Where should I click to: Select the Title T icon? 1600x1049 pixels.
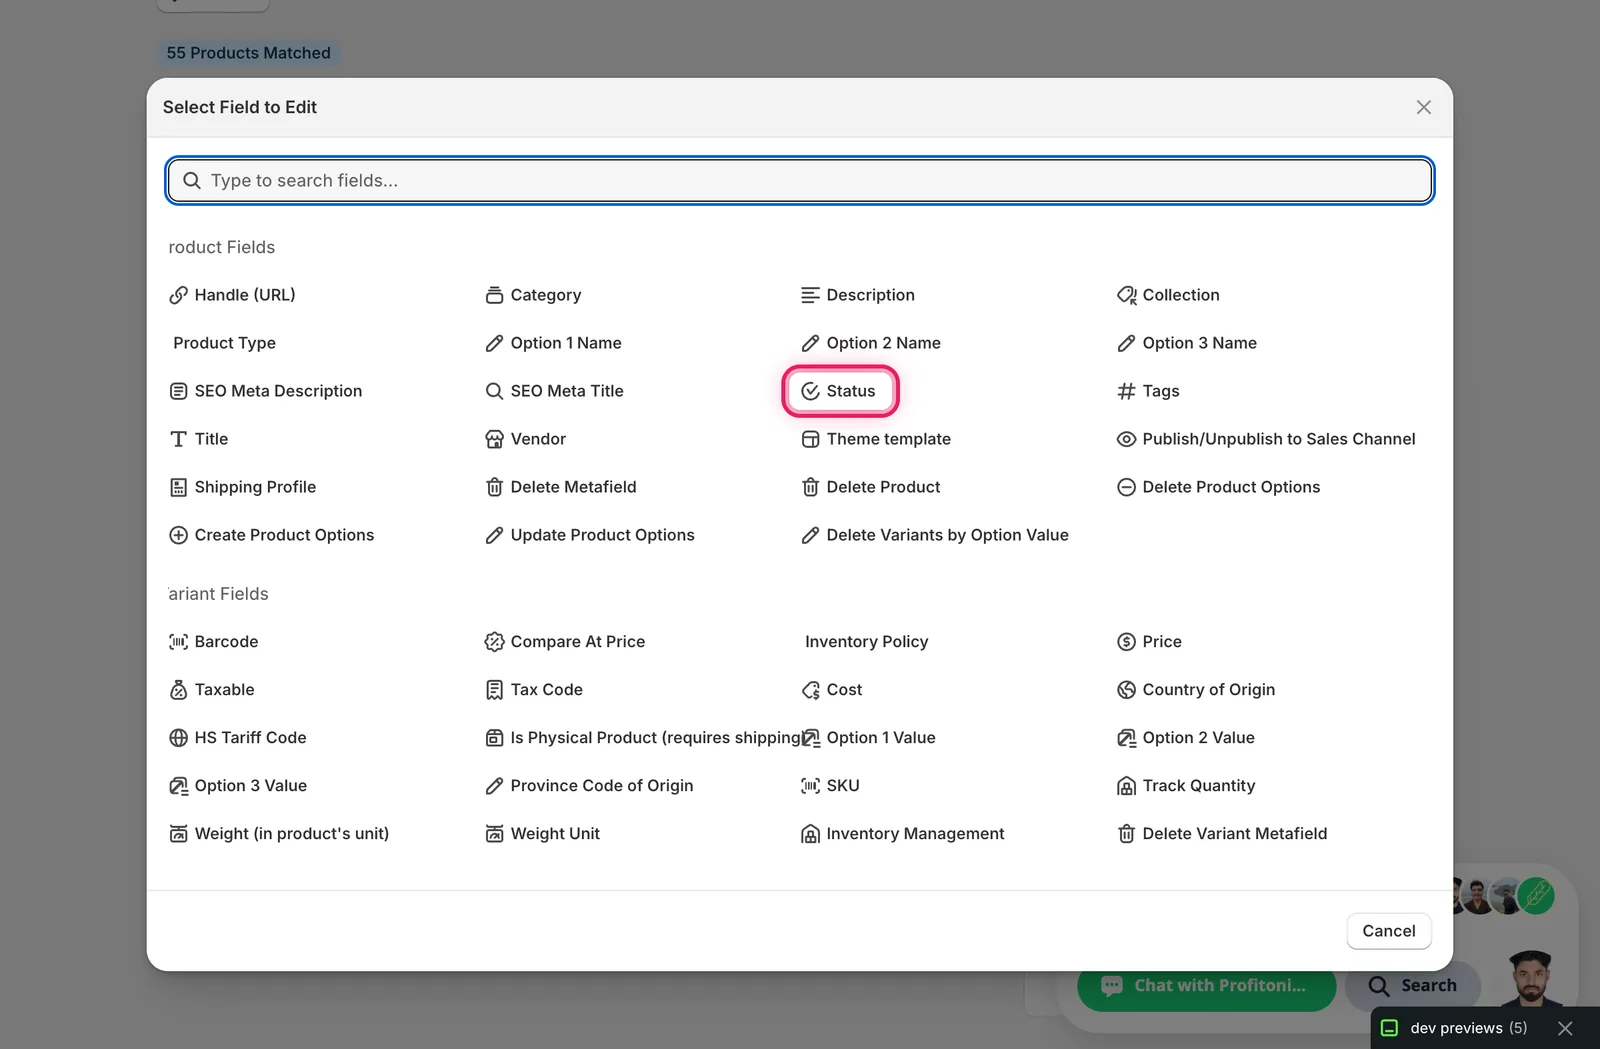(178, 439)
